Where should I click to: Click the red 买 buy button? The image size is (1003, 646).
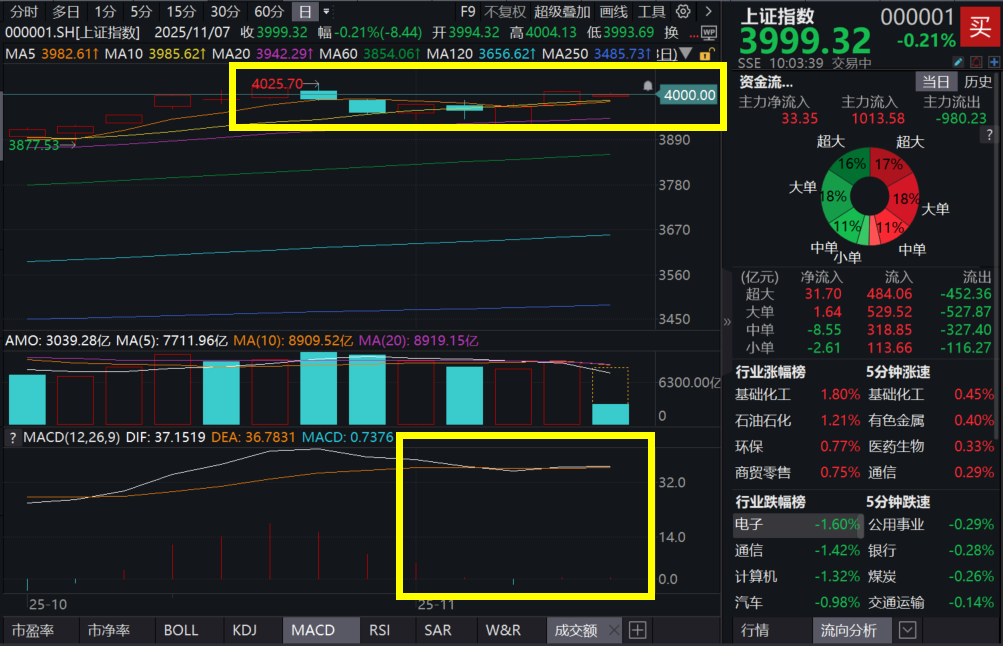click(978, 29)
